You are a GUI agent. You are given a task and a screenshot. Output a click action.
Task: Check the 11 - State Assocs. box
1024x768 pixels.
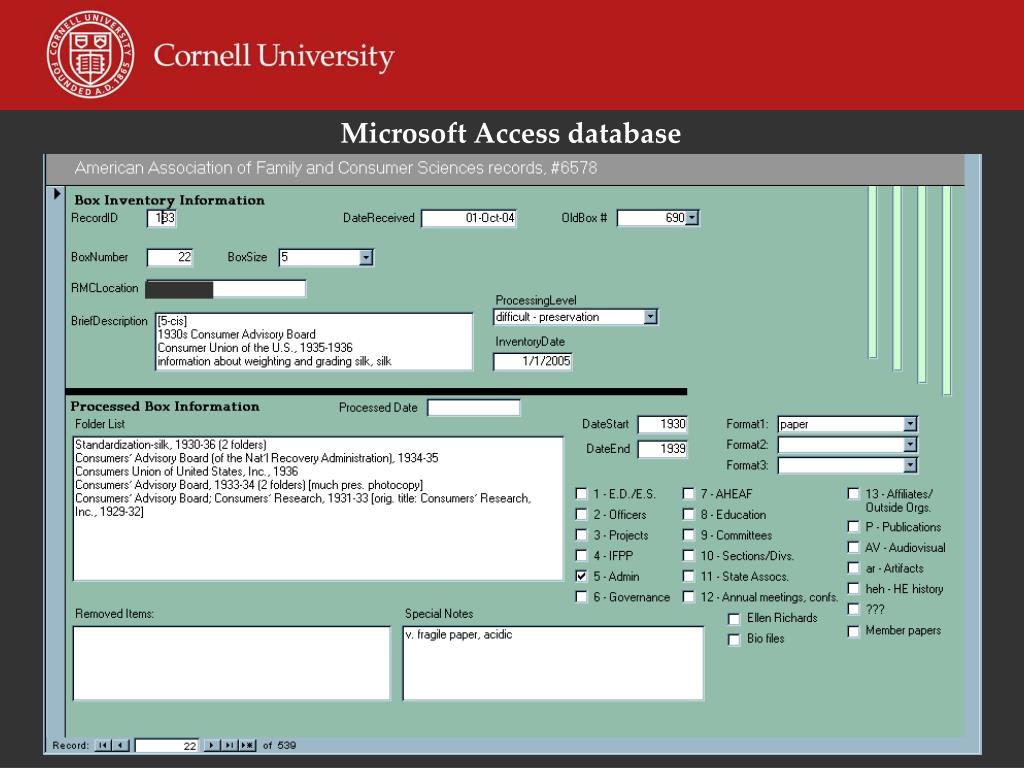[688, 576]
